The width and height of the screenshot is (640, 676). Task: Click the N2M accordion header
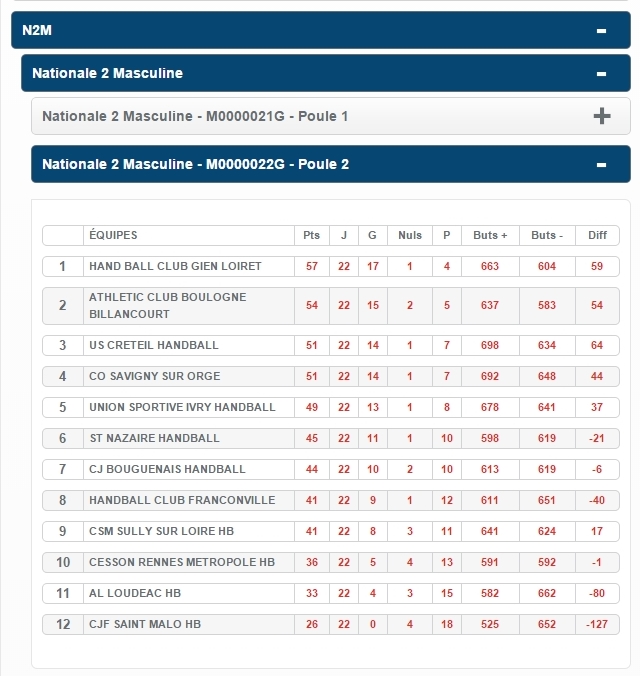pos(300,31)
